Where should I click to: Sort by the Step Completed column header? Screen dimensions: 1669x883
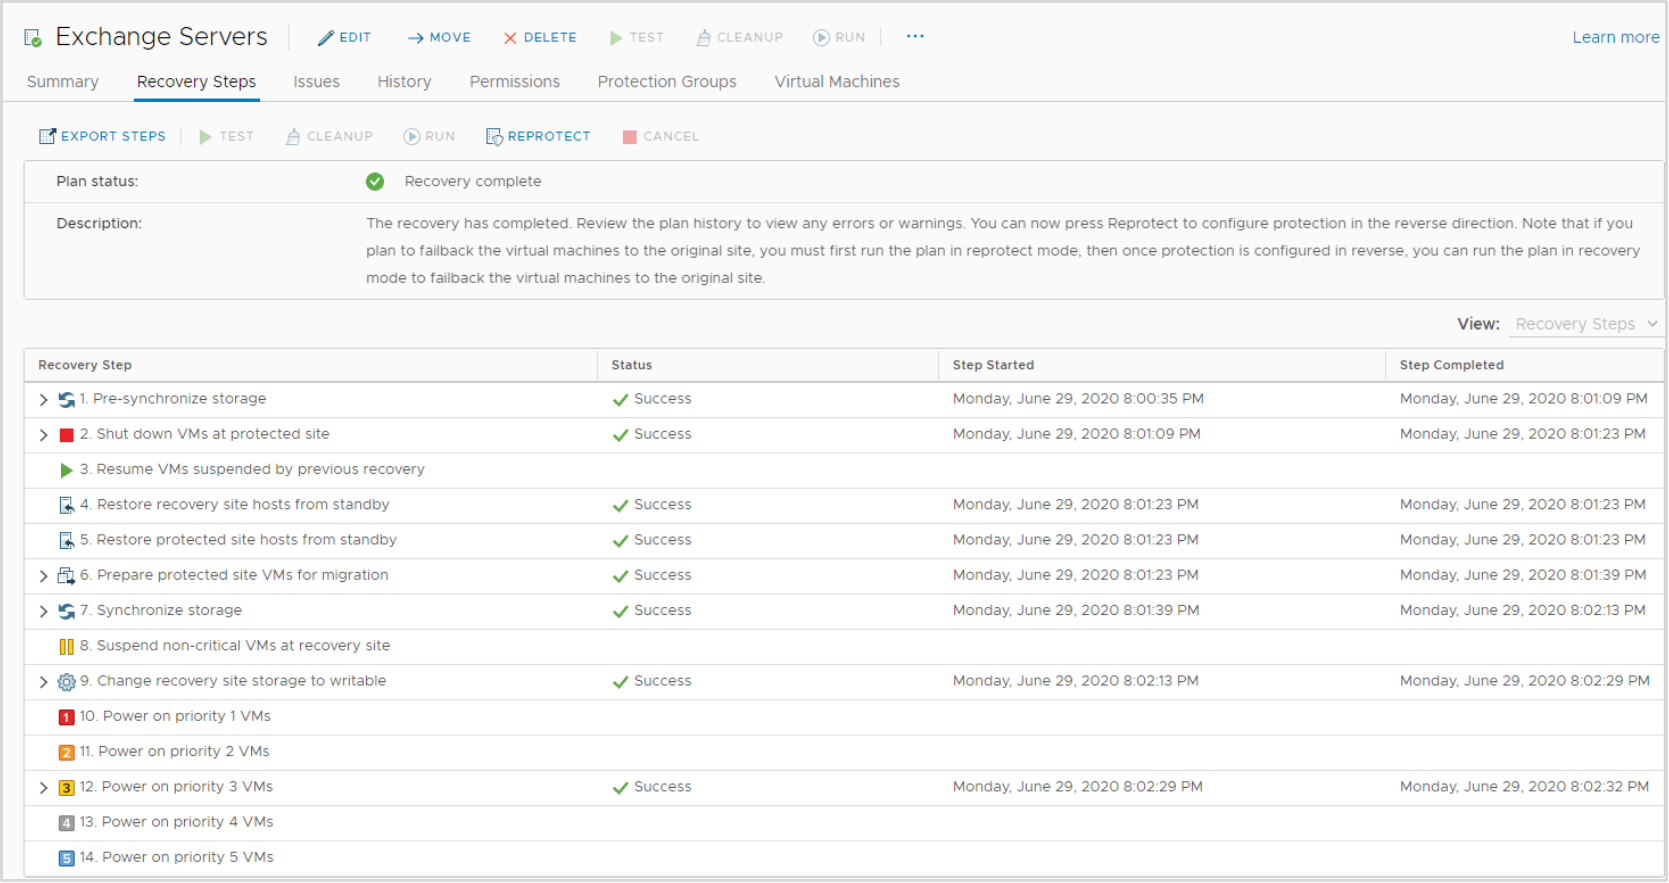1452,365
